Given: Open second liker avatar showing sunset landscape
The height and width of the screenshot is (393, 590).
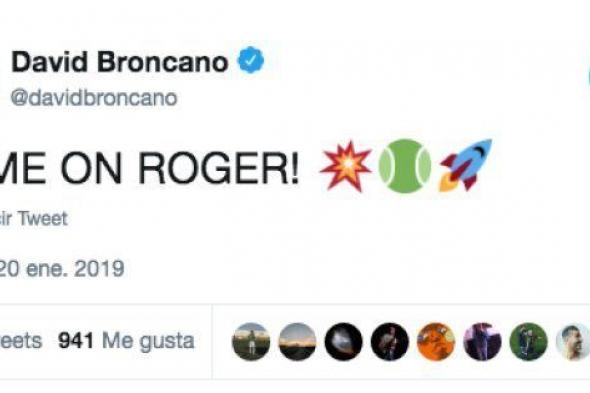Looking at the screenshot, I should click(x=297, y=342).
